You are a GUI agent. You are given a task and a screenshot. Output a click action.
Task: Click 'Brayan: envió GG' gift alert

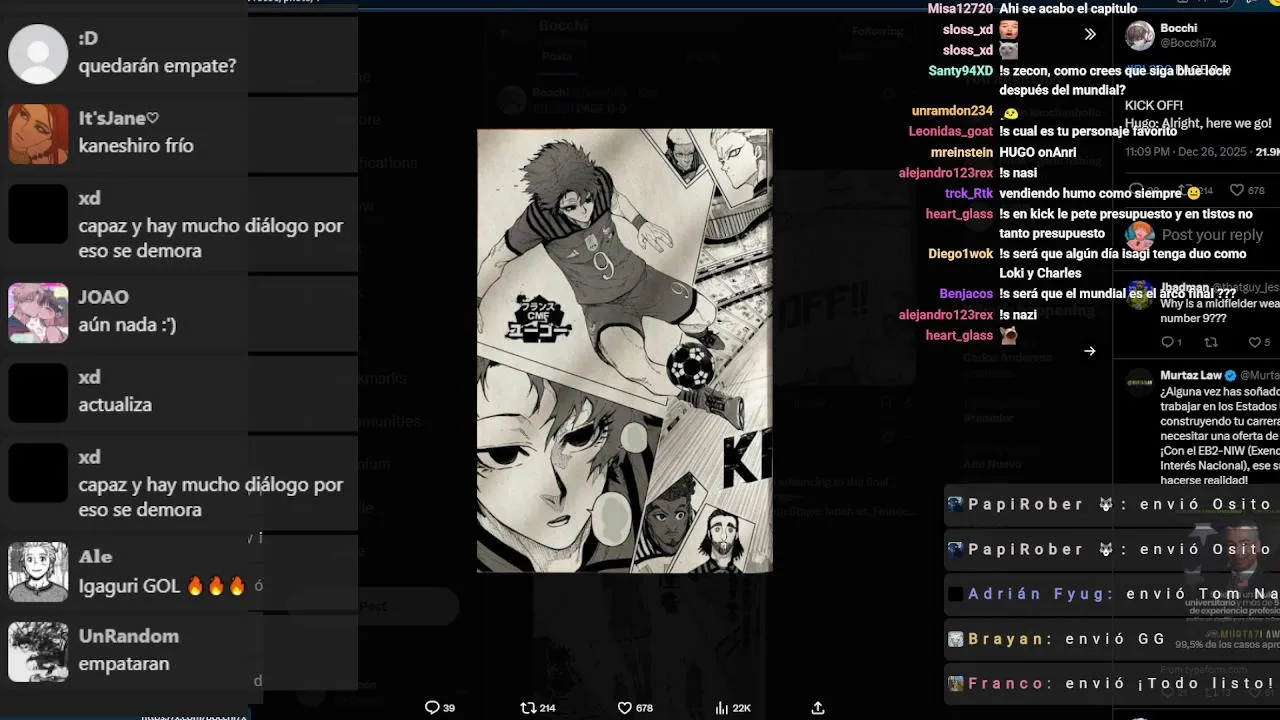click(1111, 639)
